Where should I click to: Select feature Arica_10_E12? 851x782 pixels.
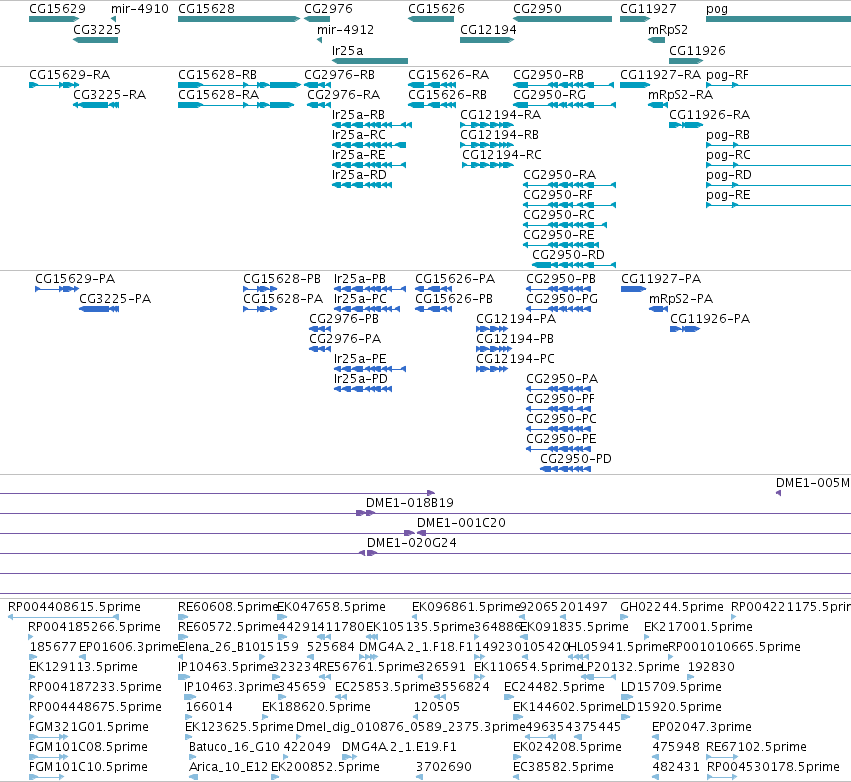pos(193,777)
